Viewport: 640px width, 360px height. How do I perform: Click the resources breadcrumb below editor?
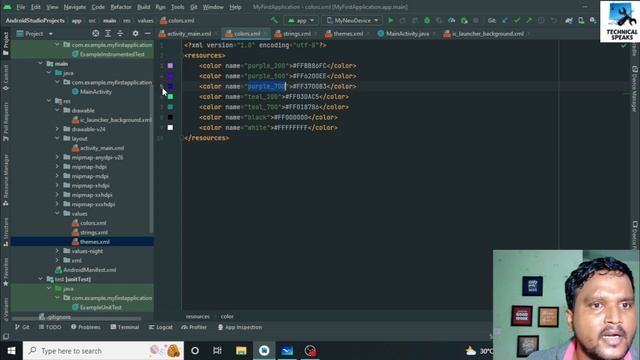198,316
